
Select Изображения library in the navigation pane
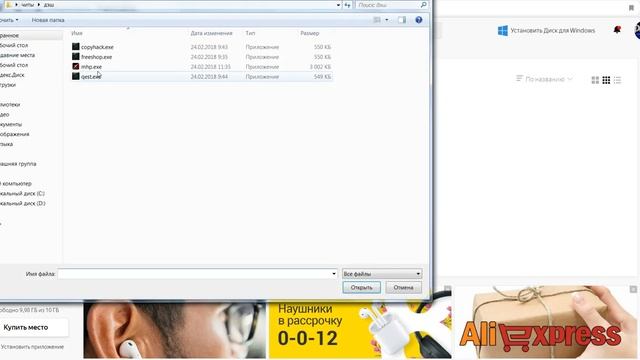coord(15,134)
